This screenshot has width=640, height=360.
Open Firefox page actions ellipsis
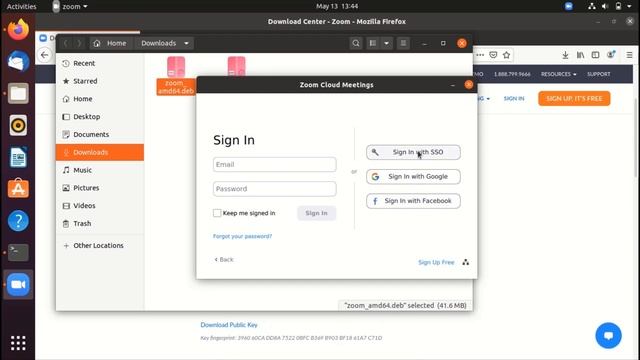[480, 55]
